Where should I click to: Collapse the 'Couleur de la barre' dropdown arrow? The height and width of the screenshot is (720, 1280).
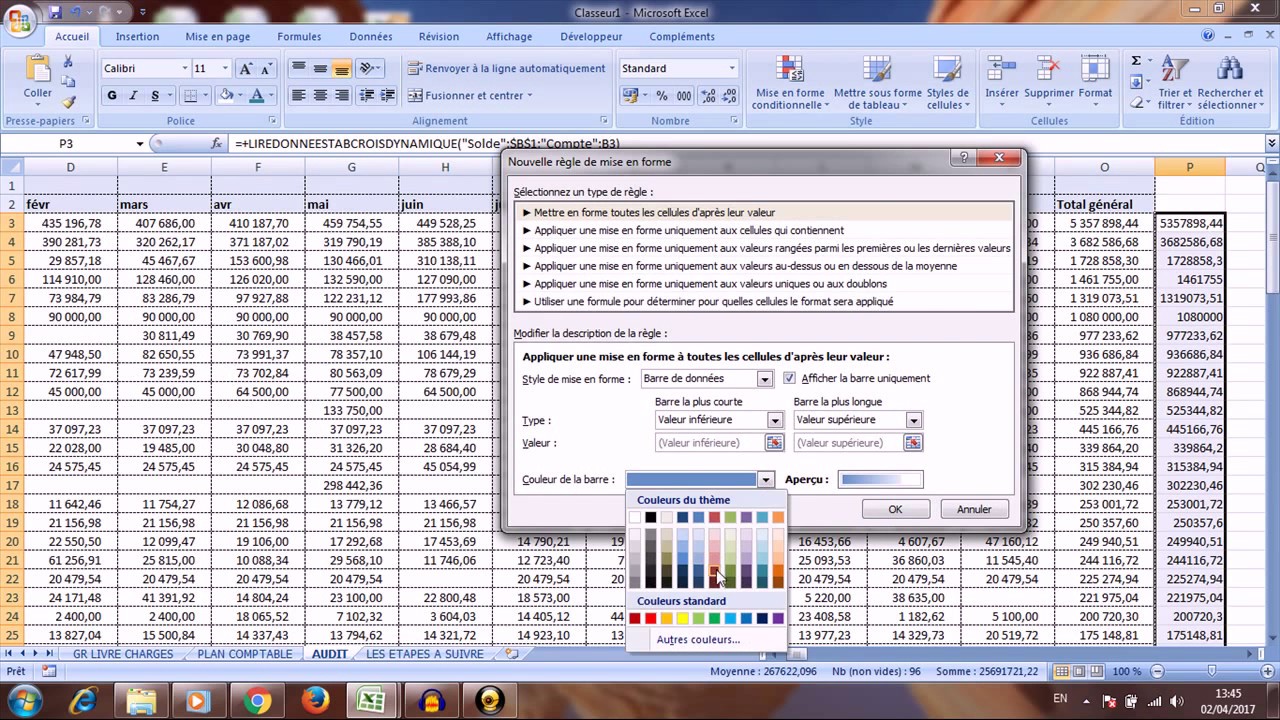pos(765,480)
